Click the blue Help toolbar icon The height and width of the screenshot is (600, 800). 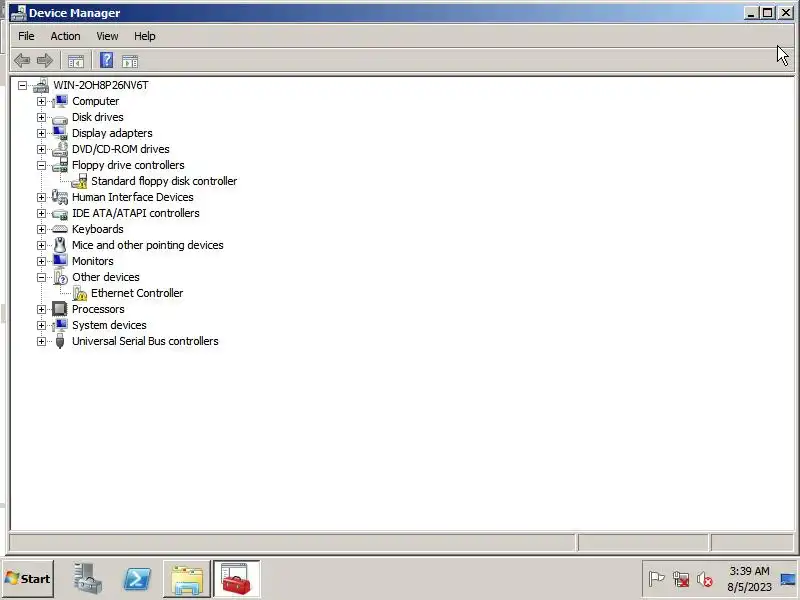point(106,60)
